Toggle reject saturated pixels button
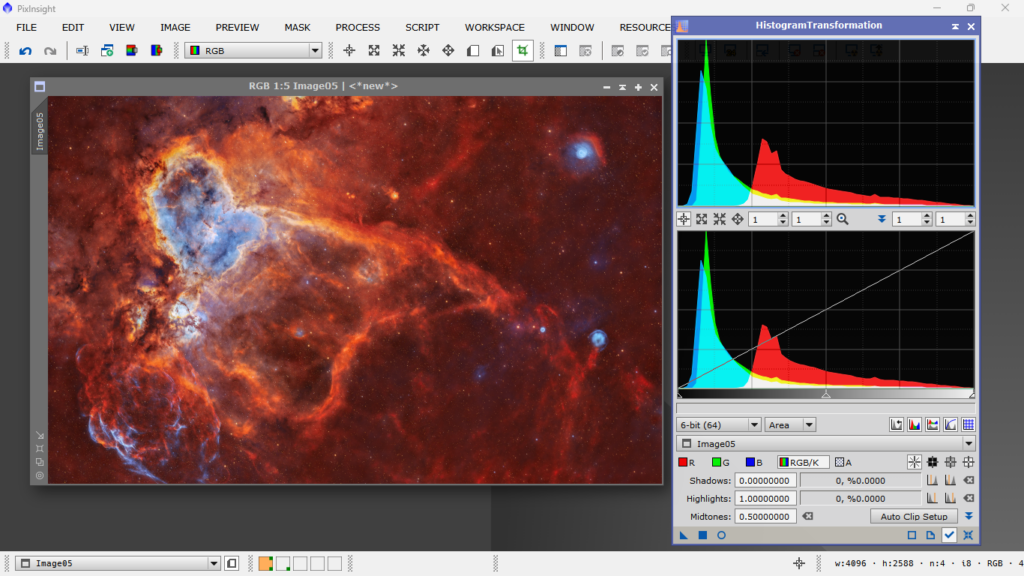 click(896, 425)
